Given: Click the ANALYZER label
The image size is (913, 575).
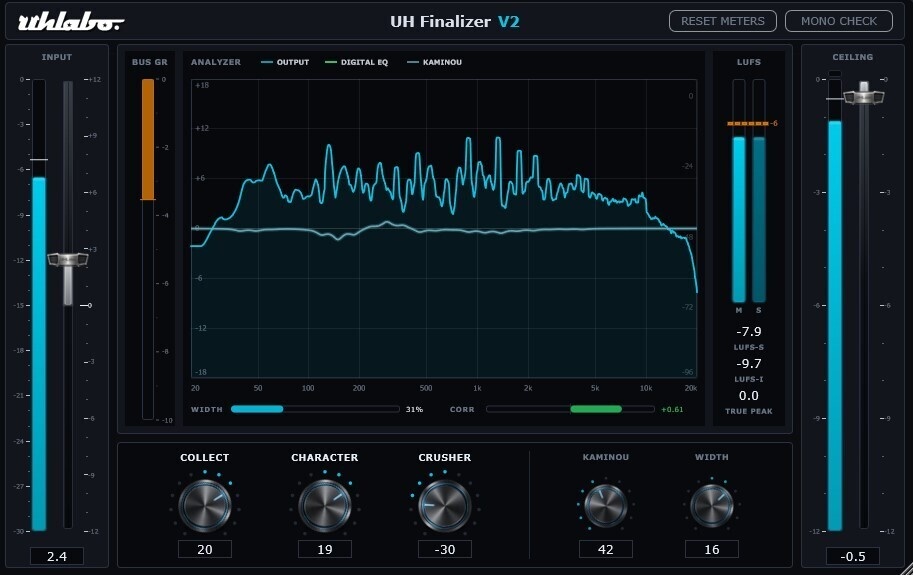Looking at the screenshot, I should coord(215,62).
